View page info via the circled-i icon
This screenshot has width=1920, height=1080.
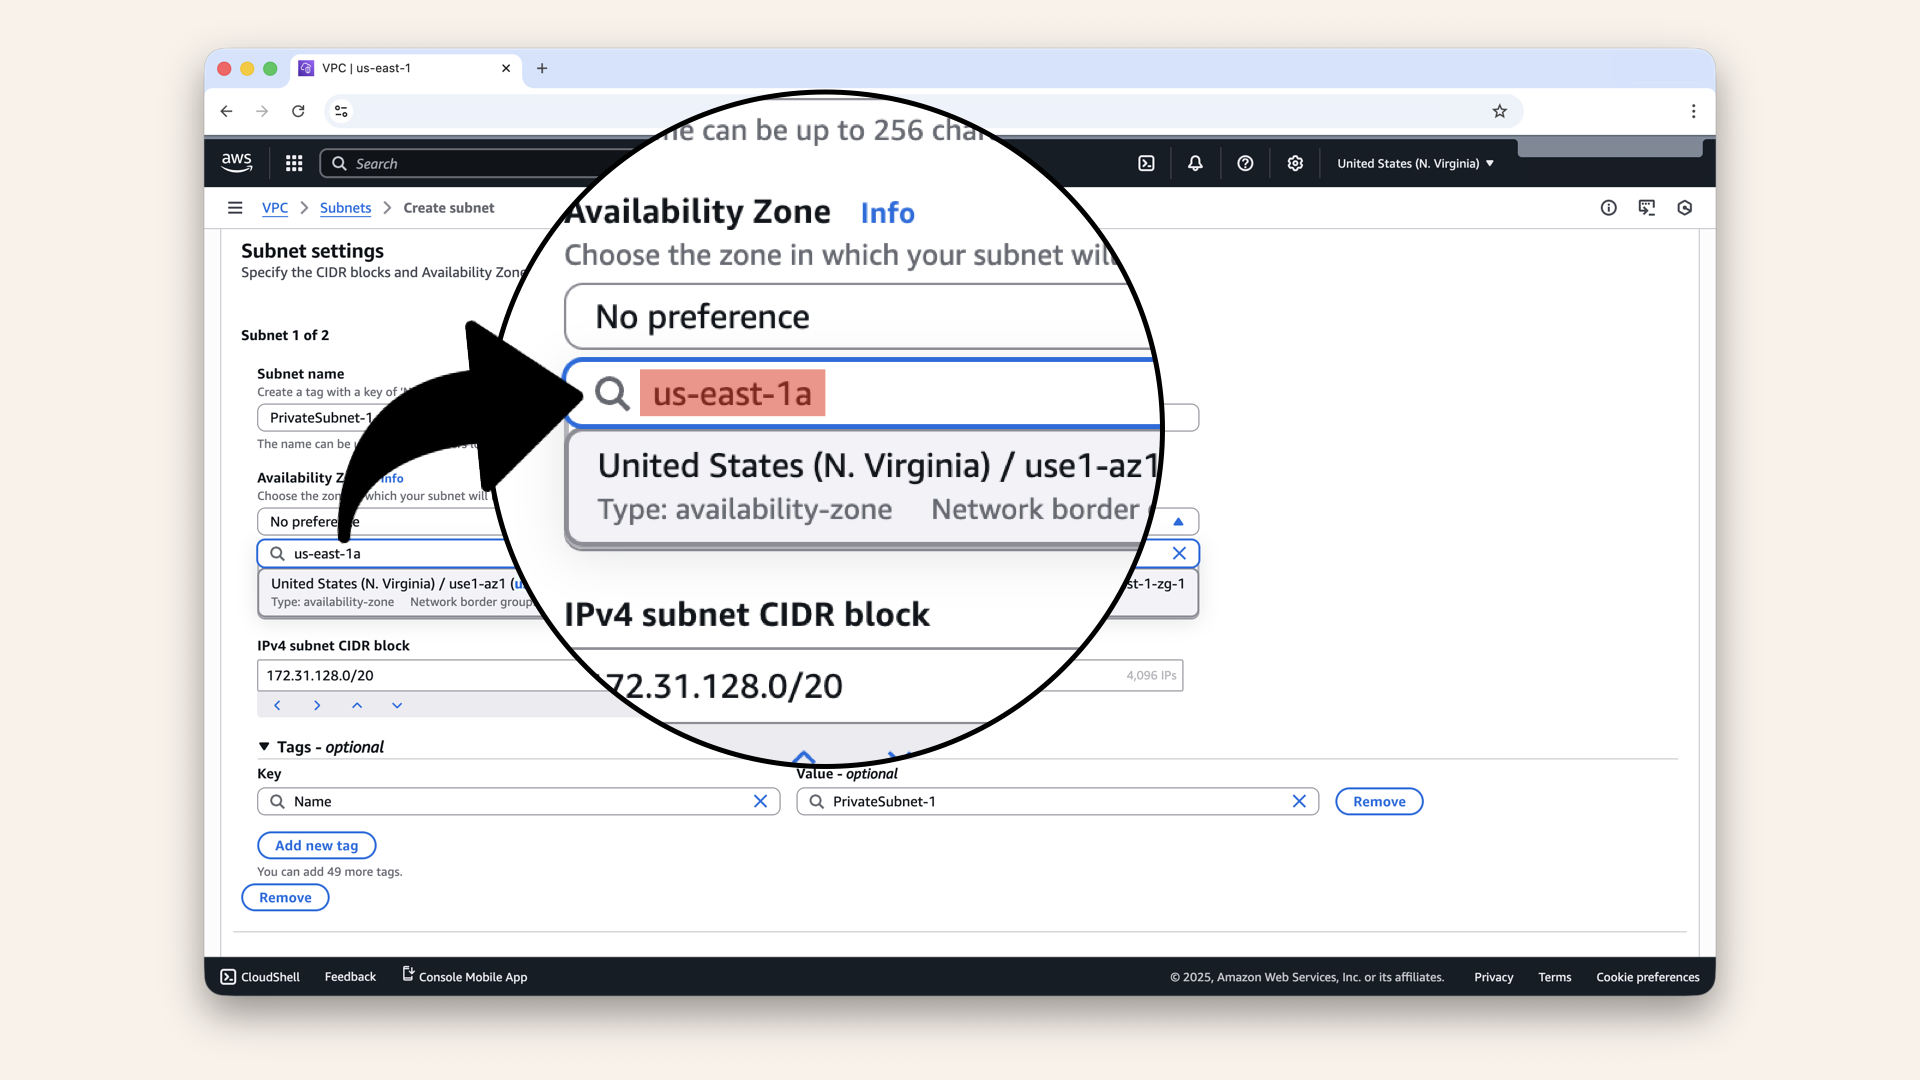(1609, 208)
